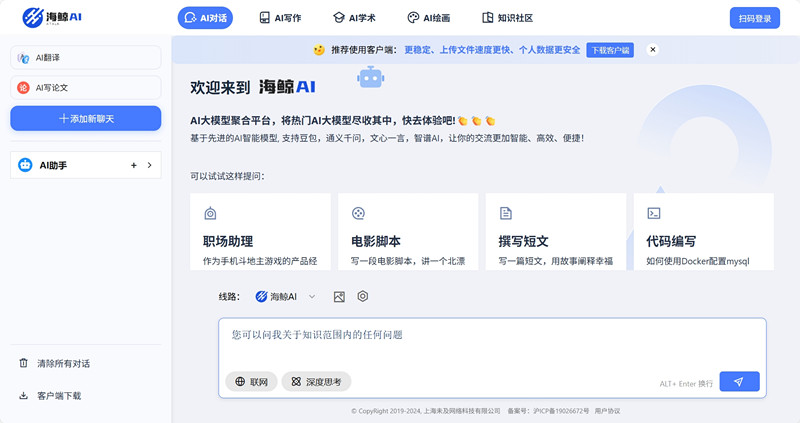Click the AI翻译 icon in the sidebar
The image size is (800, 423).
pyautogui.click(x=23, y=58)
